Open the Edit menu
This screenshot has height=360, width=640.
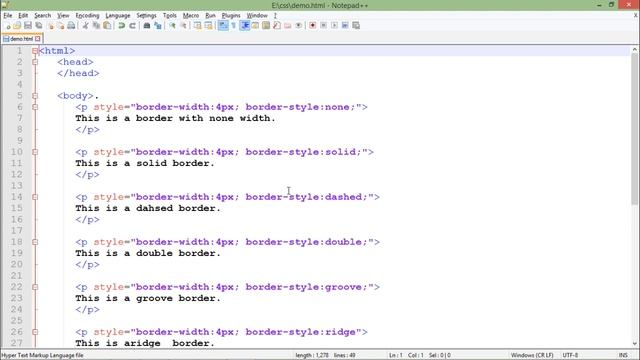(23, 16)
